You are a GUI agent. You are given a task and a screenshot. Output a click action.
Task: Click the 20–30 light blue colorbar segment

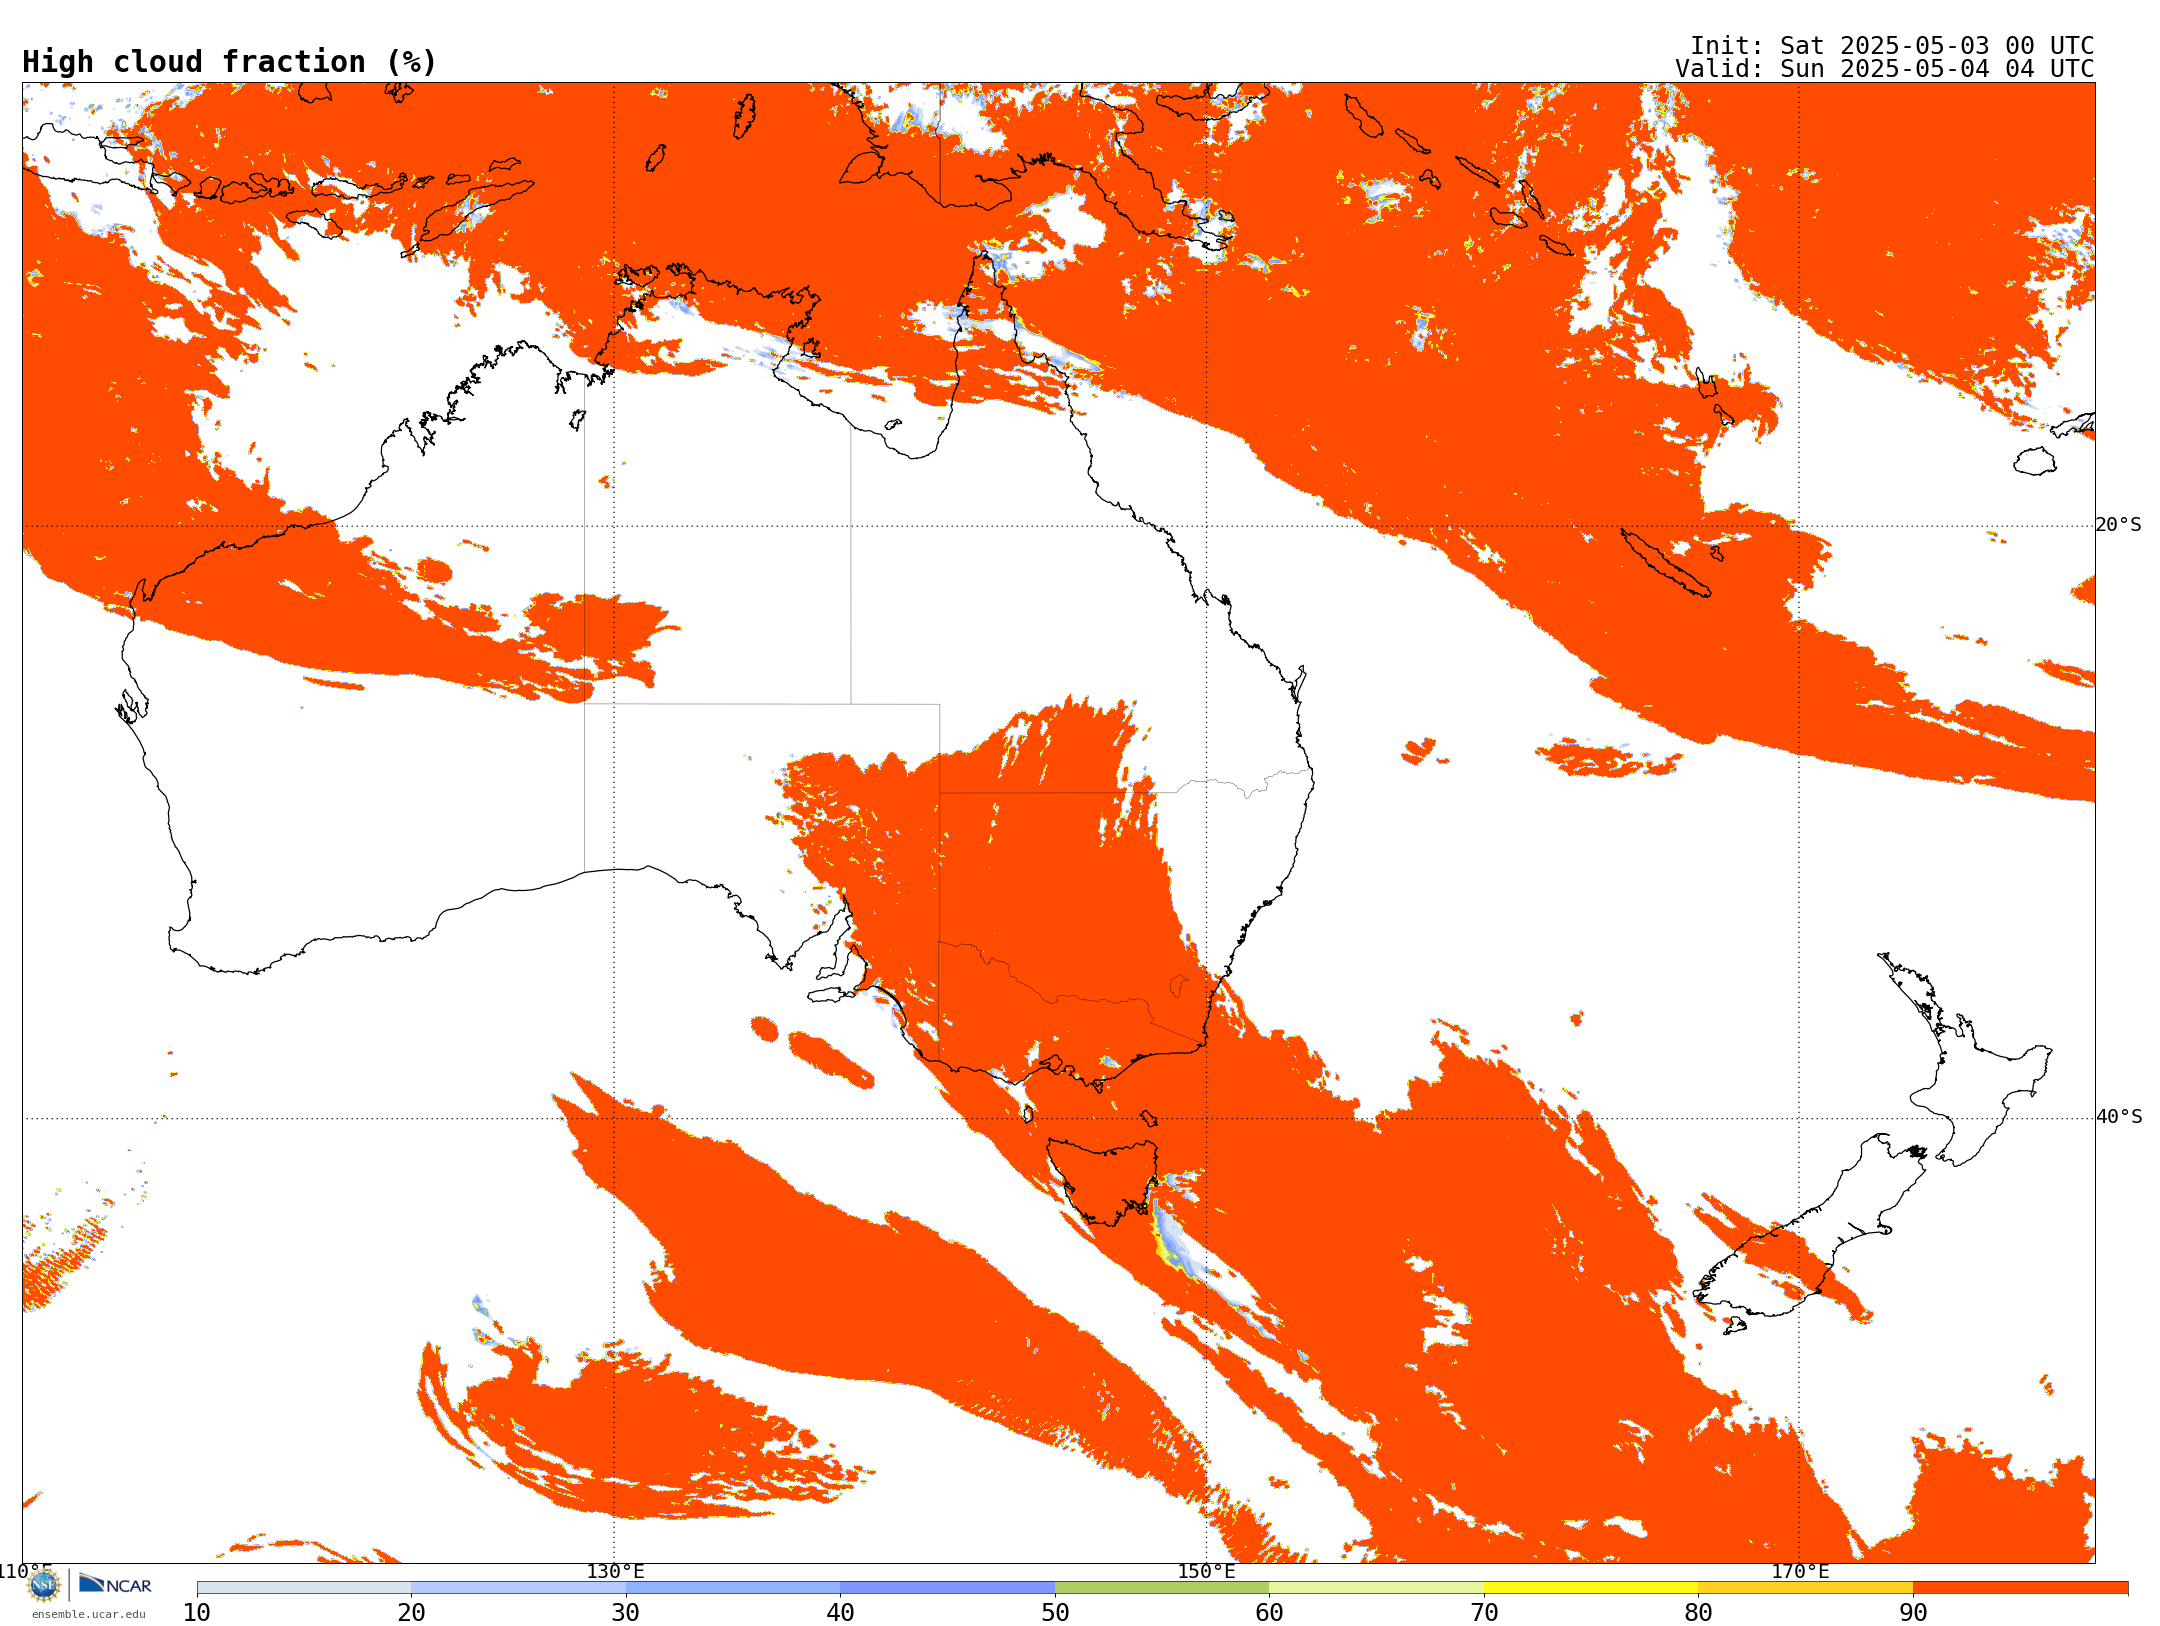[518, 1588]
